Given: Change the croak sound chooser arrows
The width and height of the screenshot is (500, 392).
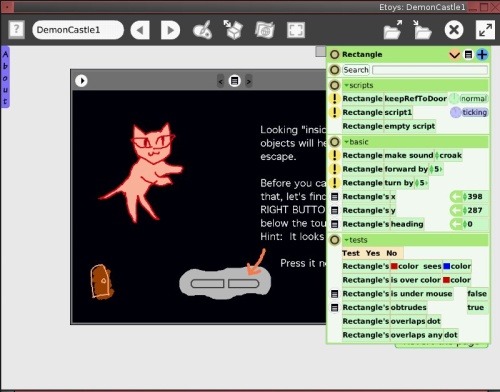Looking at the screenshot, I should 437,155.
